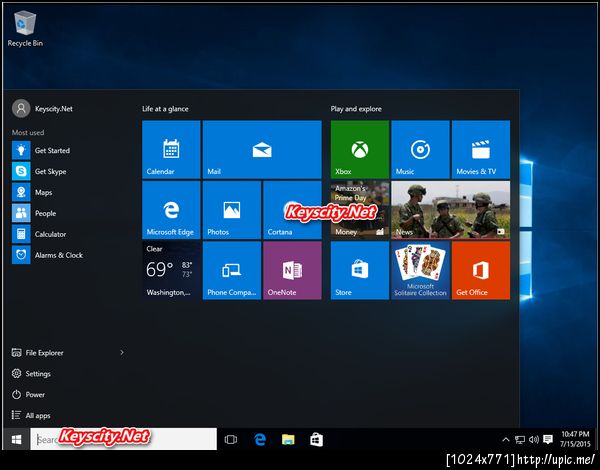Open the Phone Companion tile
The height and width of the screenshot is (470, 600).
232,271
